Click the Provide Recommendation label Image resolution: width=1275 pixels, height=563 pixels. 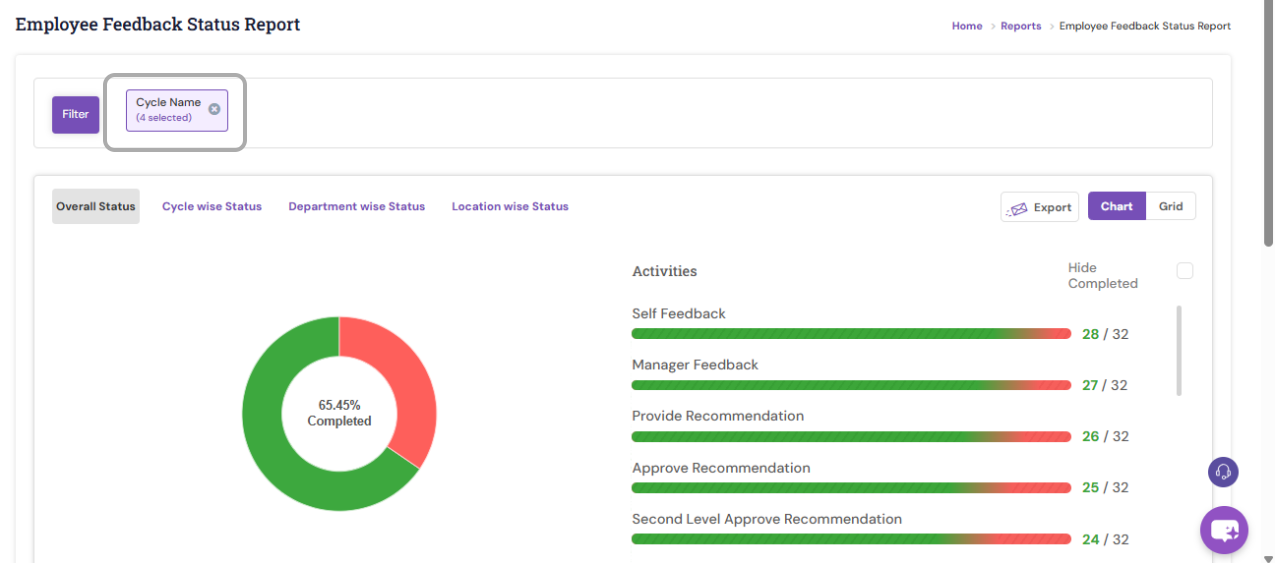tap(718, 416)
